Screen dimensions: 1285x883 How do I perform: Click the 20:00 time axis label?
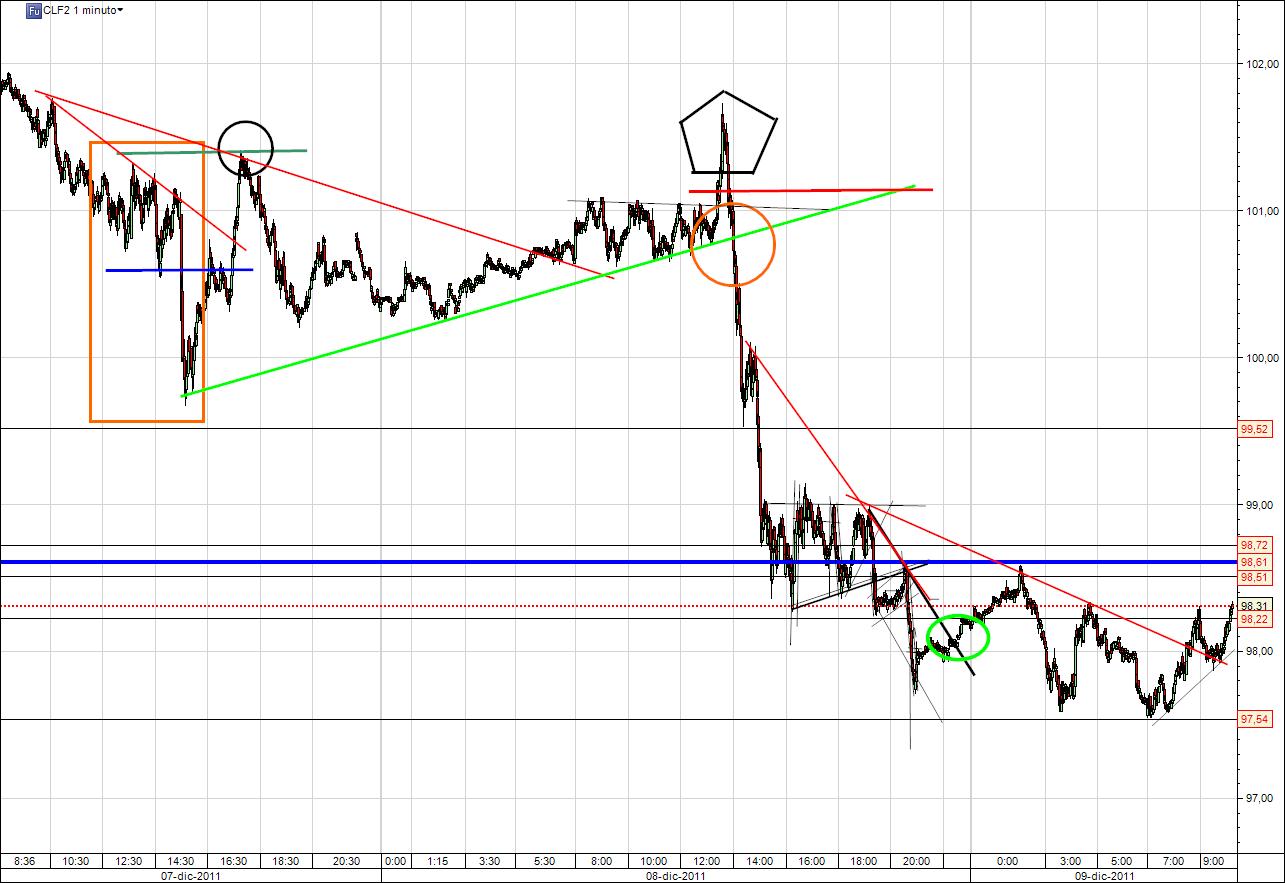(917, 860)
